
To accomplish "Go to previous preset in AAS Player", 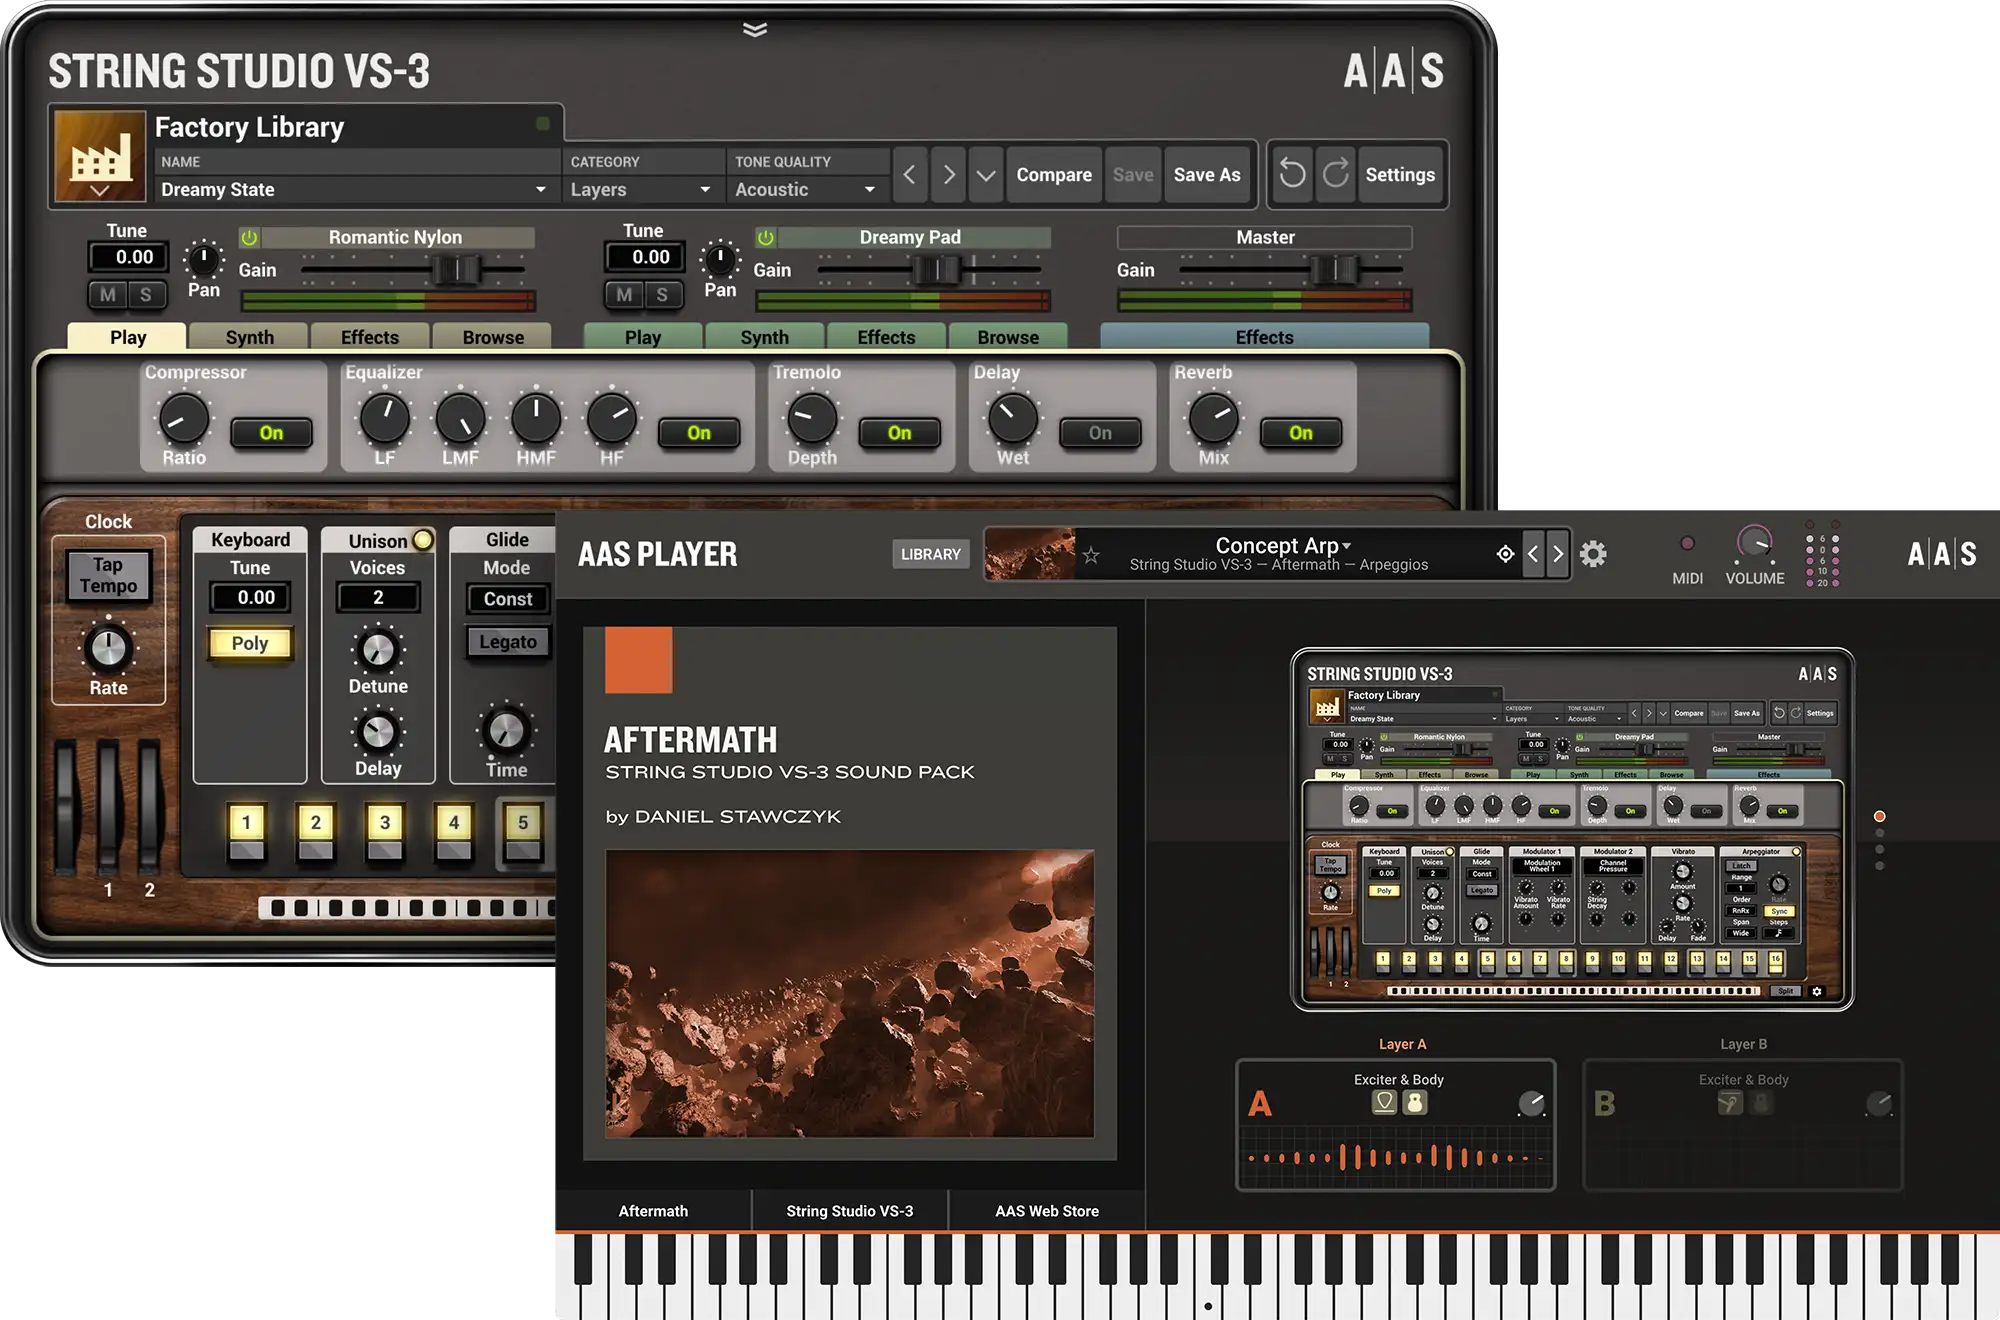I will click(1532, 554).
